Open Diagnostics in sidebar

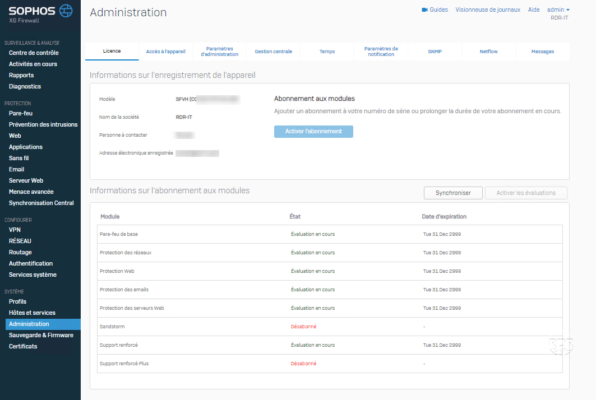(25, 86)
